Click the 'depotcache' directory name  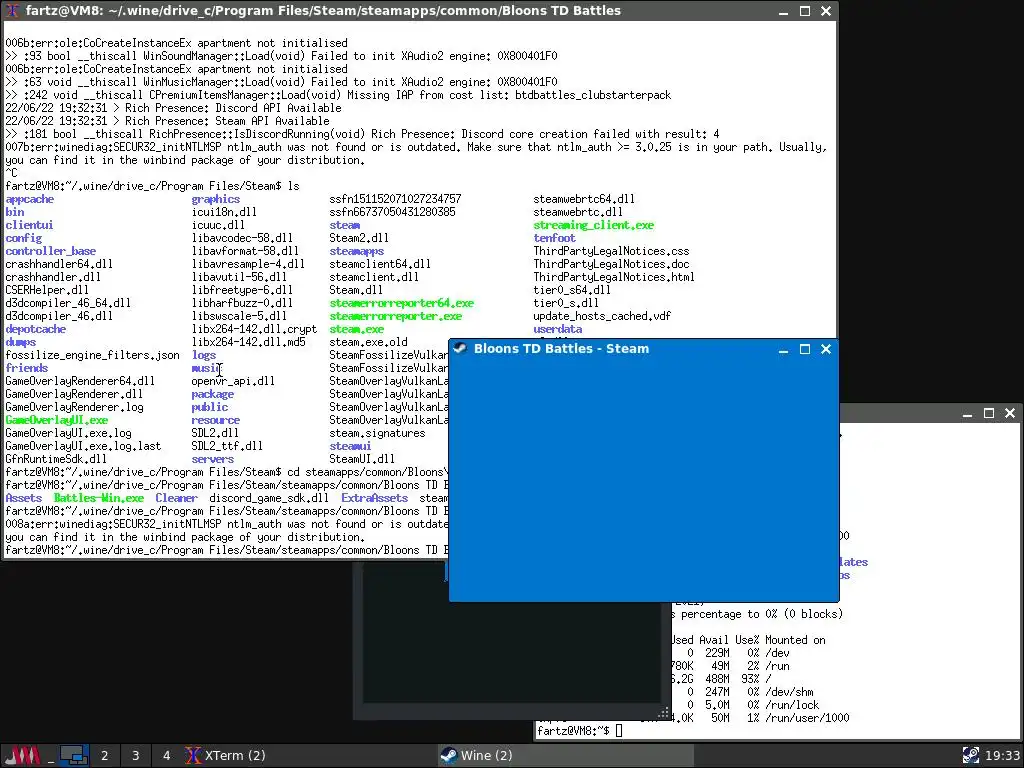[36, 329]
